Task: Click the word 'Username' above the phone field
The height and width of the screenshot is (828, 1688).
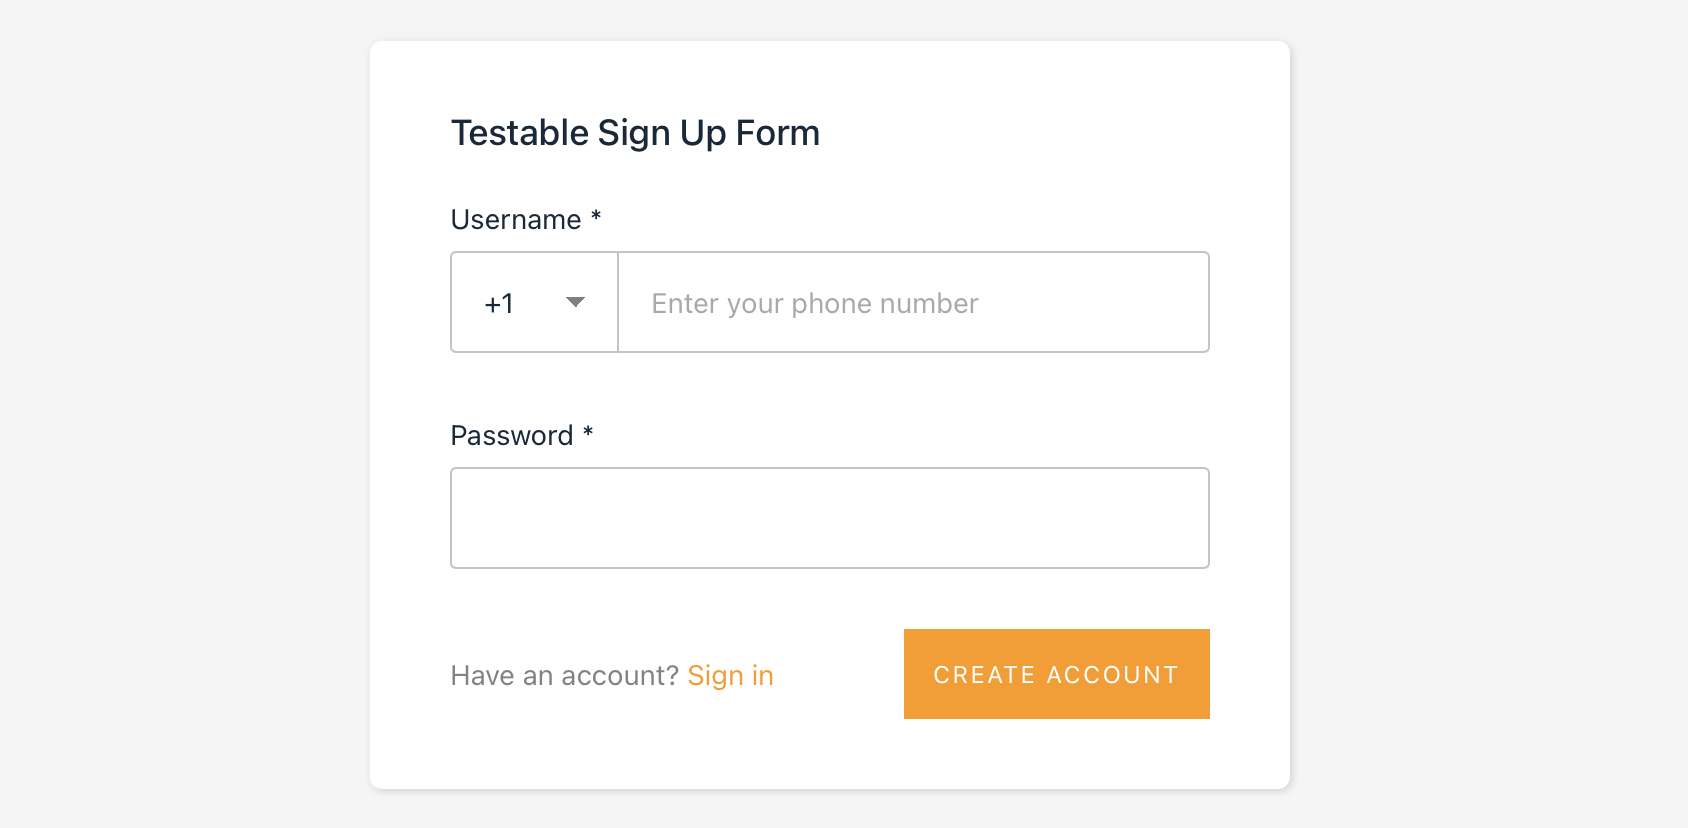Action: click(x=516, y=220)
